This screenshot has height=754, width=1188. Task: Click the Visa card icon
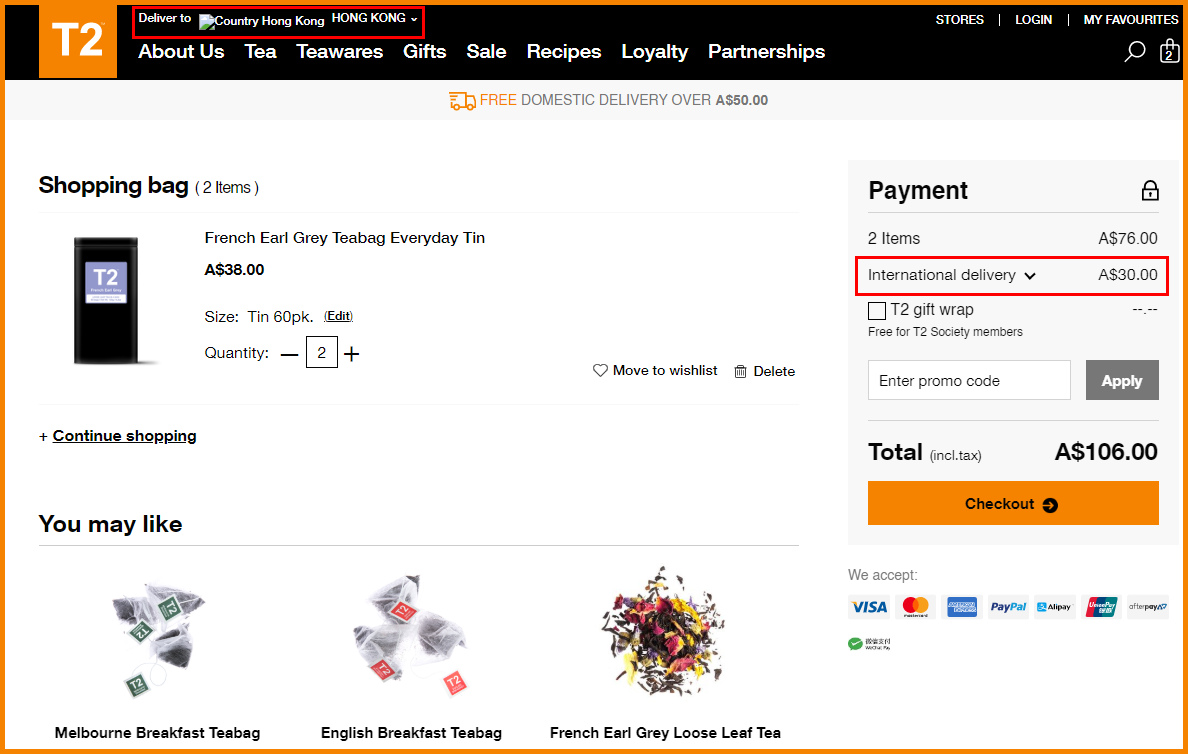pos(868,607)
